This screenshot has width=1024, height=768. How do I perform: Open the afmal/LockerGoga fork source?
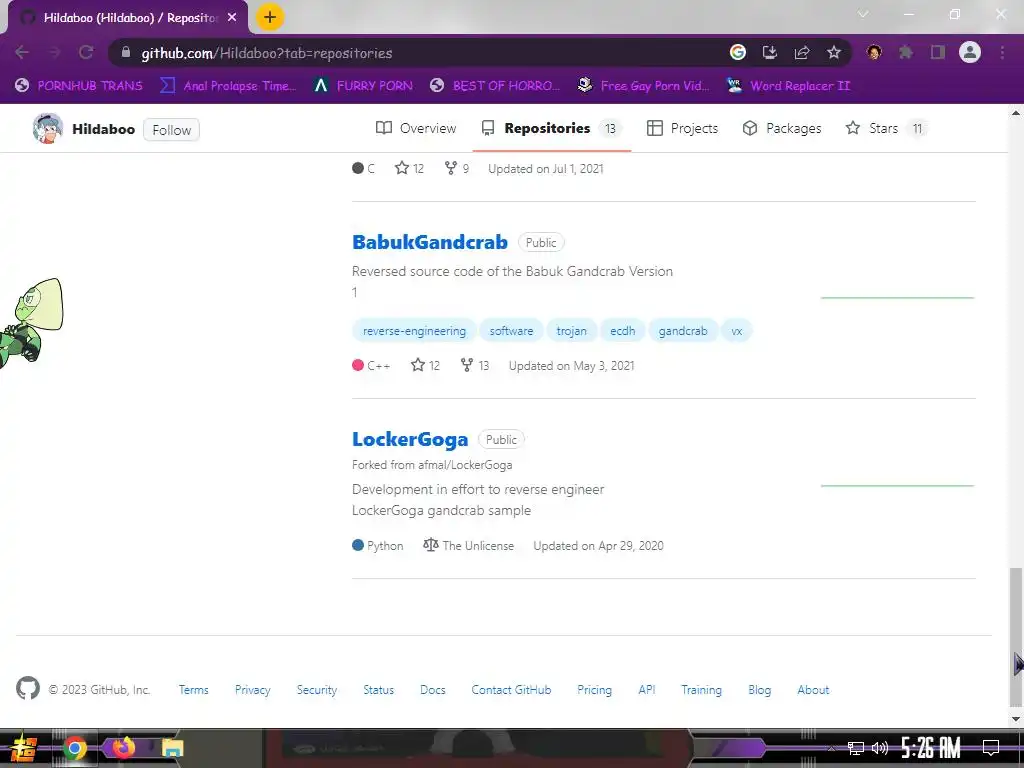[465, 465]
